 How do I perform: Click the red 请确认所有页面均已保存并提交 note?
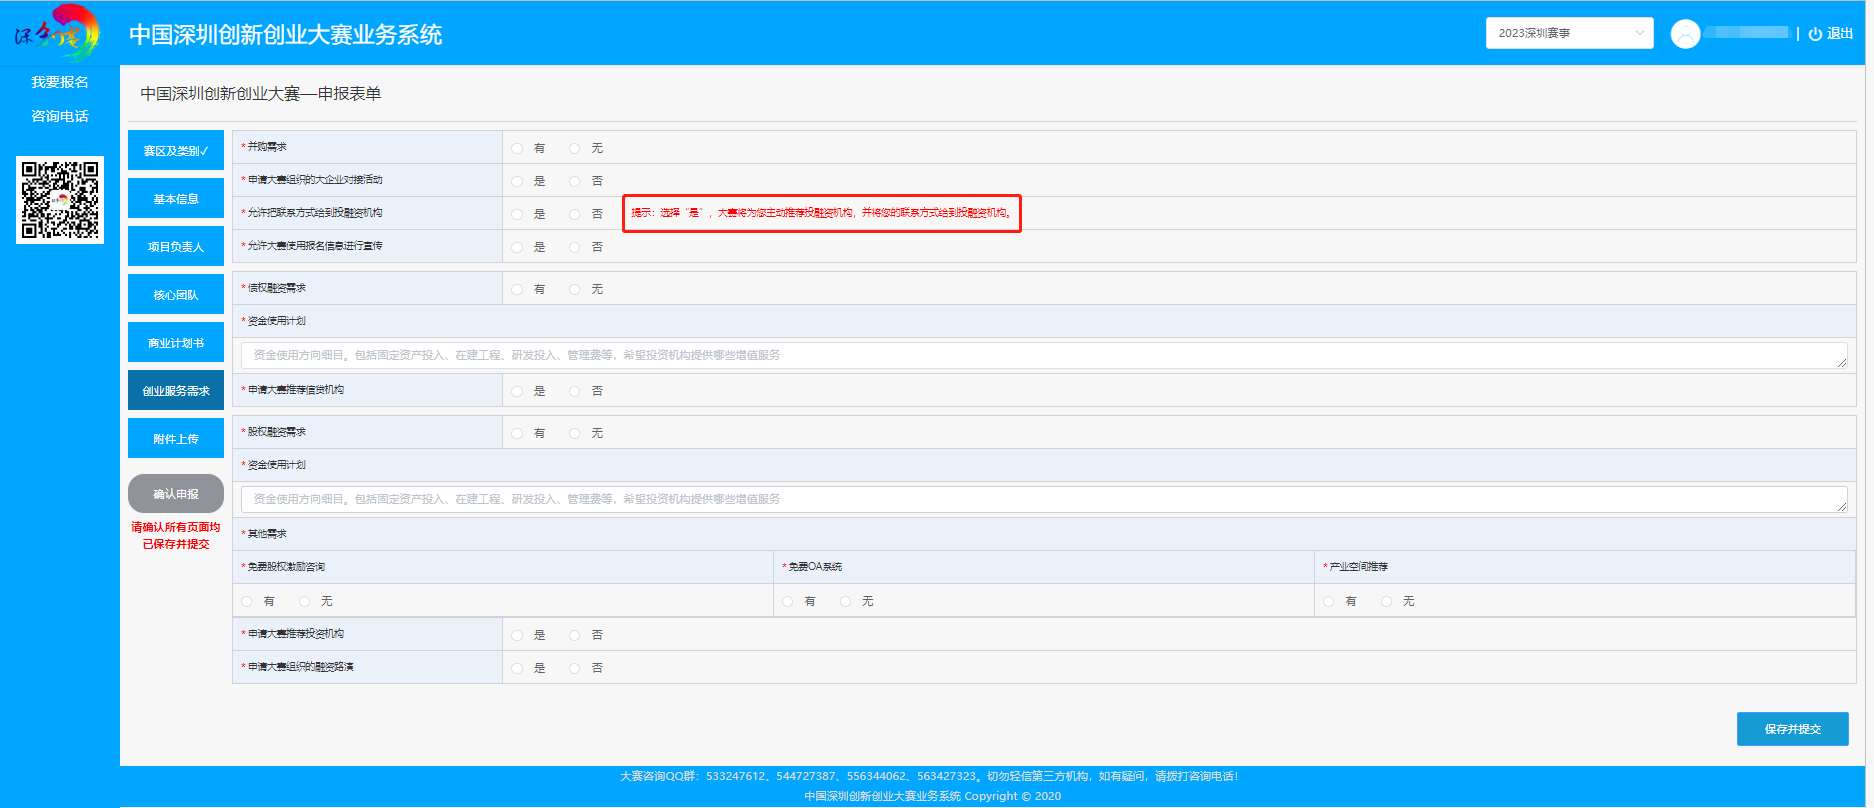pyautogui.click(x=176, y=536)
